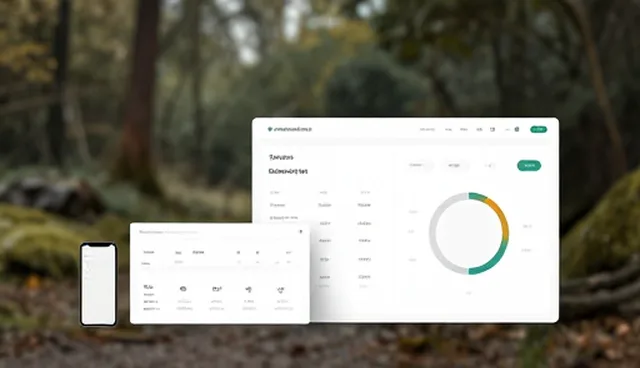Select the first dark icon in the overlay card's icon row
This screenshot has height=368, width=640.
pyautogui.click(x=183, y=289)
